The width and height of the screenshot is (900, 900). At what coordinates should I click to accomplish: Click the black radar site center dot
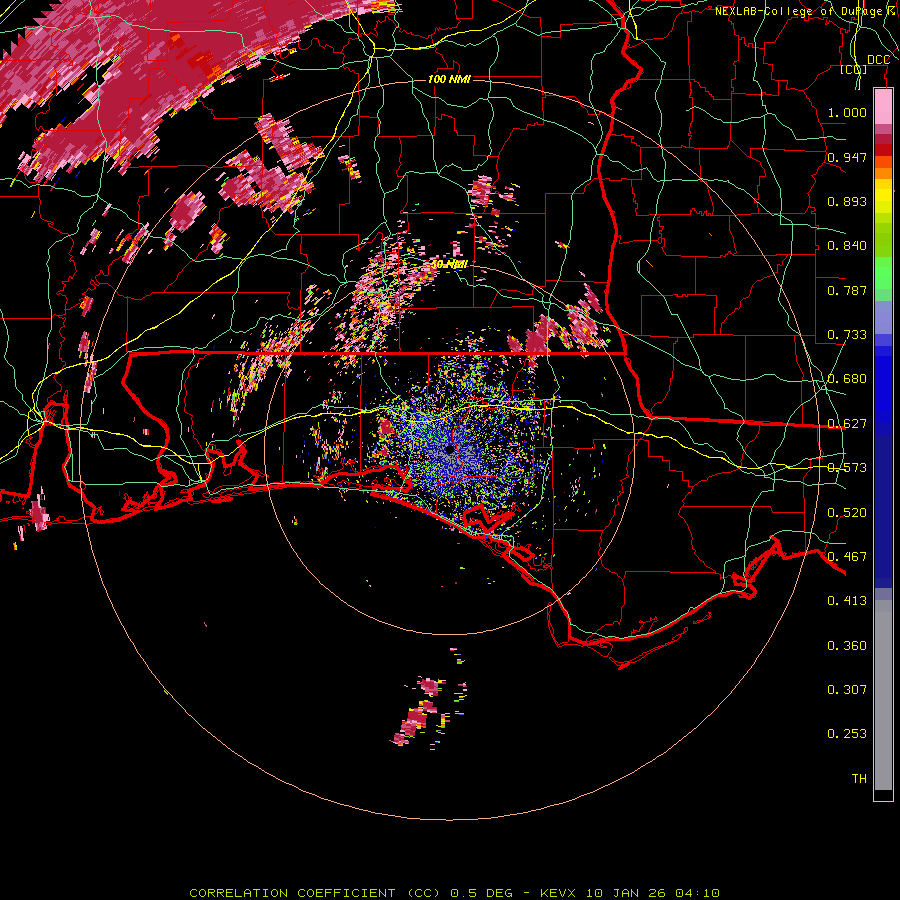coord(449,449)
